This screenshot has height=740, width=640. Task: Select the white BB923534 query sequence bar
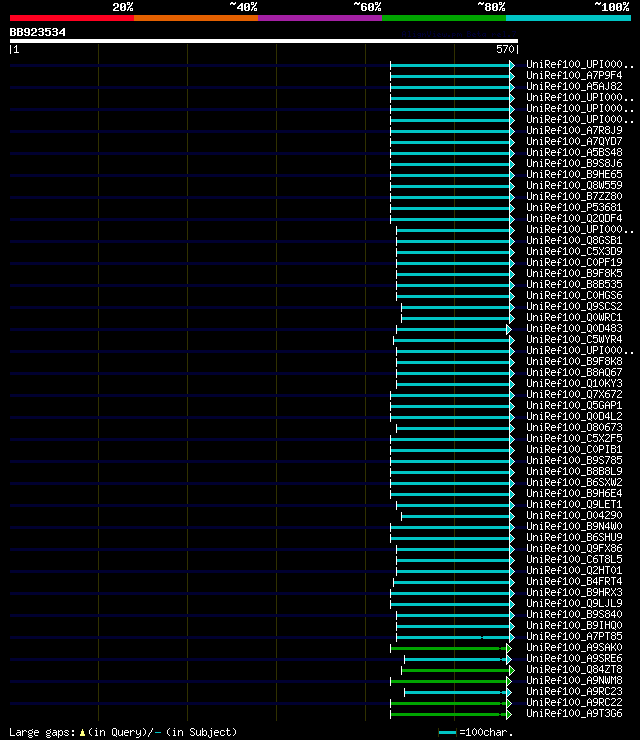tap(264, 41)
